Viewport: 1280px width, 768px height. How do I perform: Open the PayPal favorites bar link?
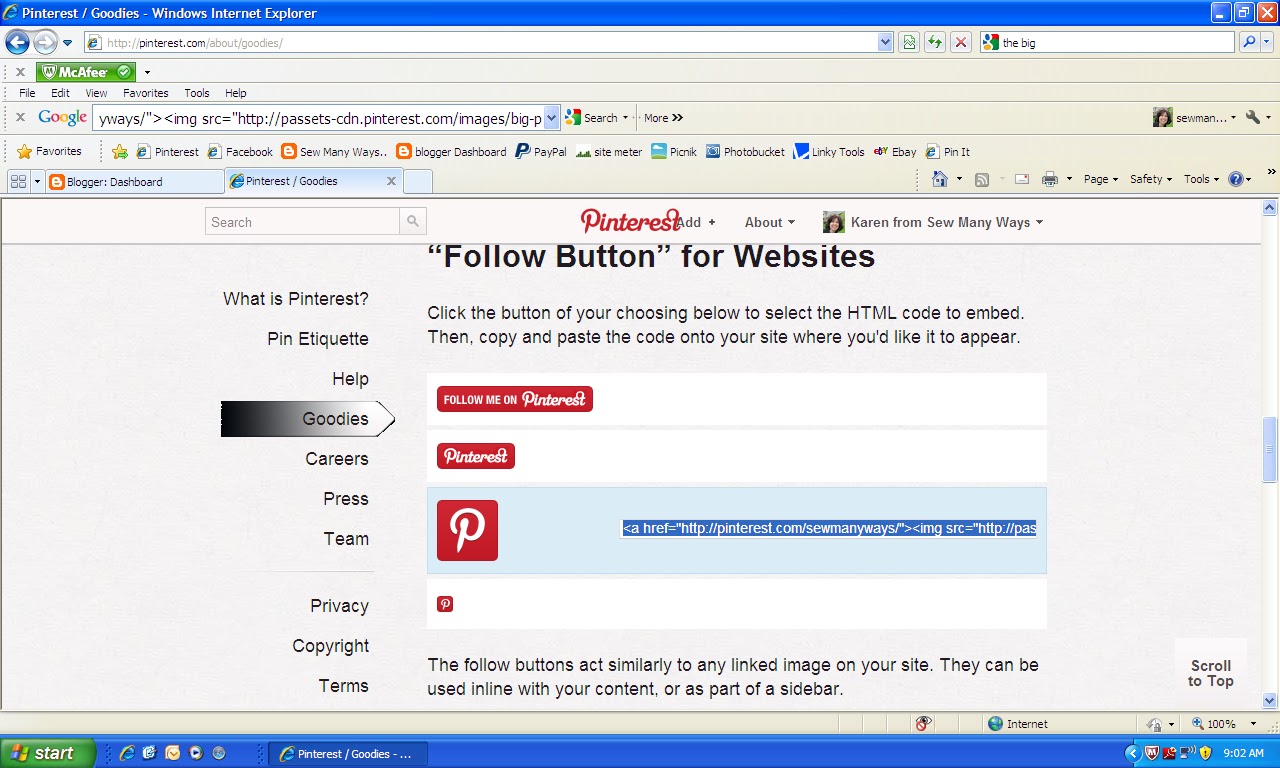[x=540, y=152]
